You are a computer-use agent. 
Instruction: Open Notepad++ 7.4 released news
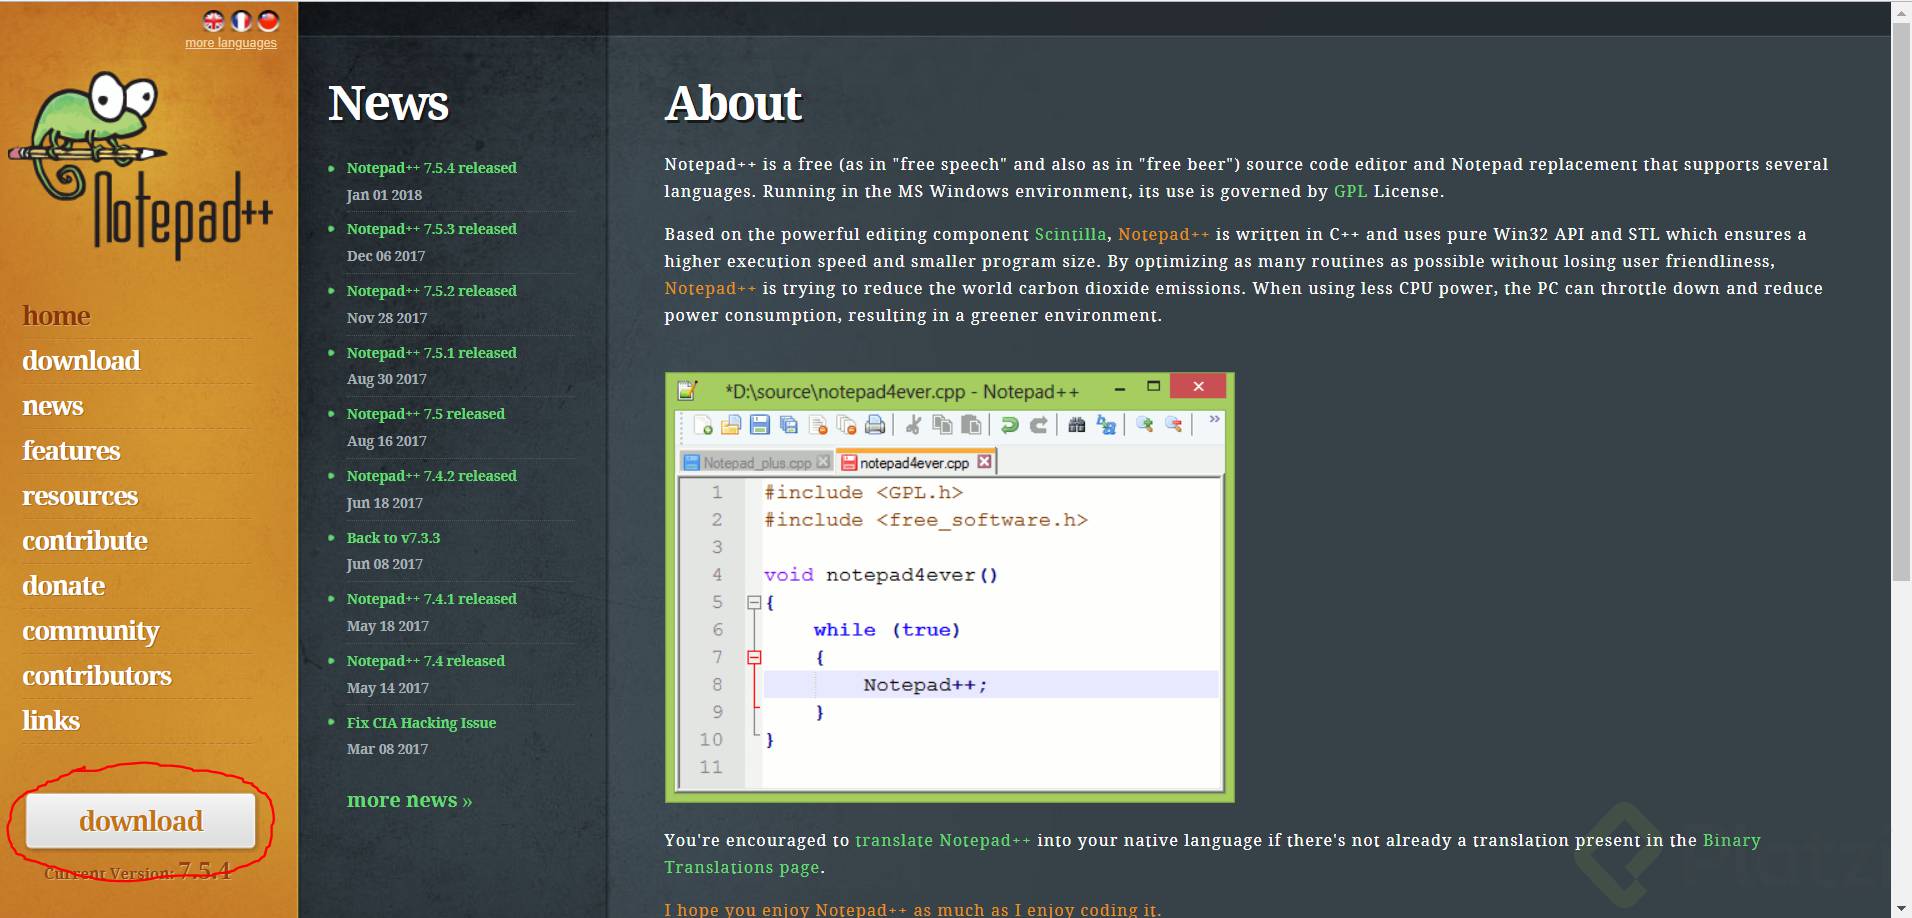(426, 661)
